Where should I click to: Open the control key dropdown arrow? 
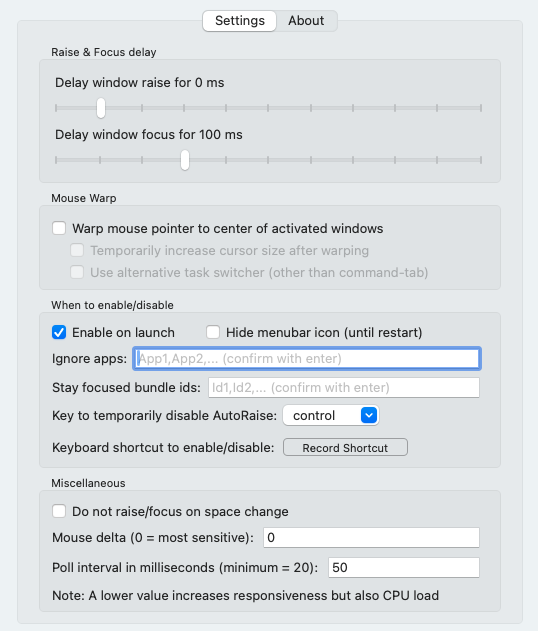tap(369, 415)
